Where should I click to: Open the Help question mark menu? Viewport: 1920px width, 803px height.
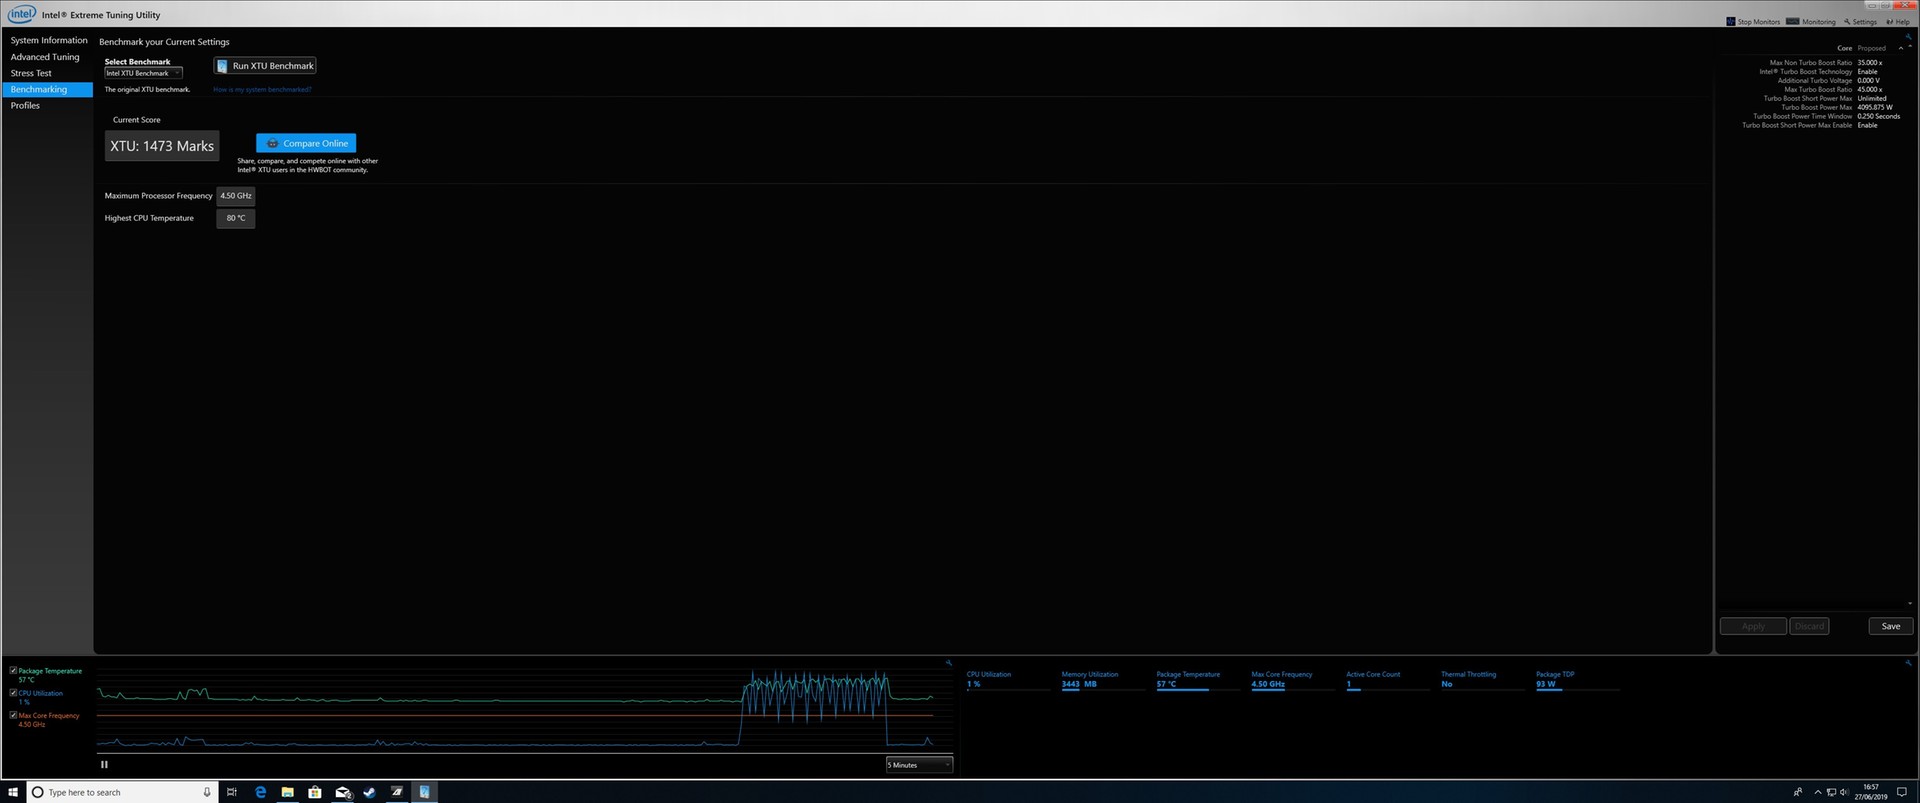click(x=1889, y=21)
